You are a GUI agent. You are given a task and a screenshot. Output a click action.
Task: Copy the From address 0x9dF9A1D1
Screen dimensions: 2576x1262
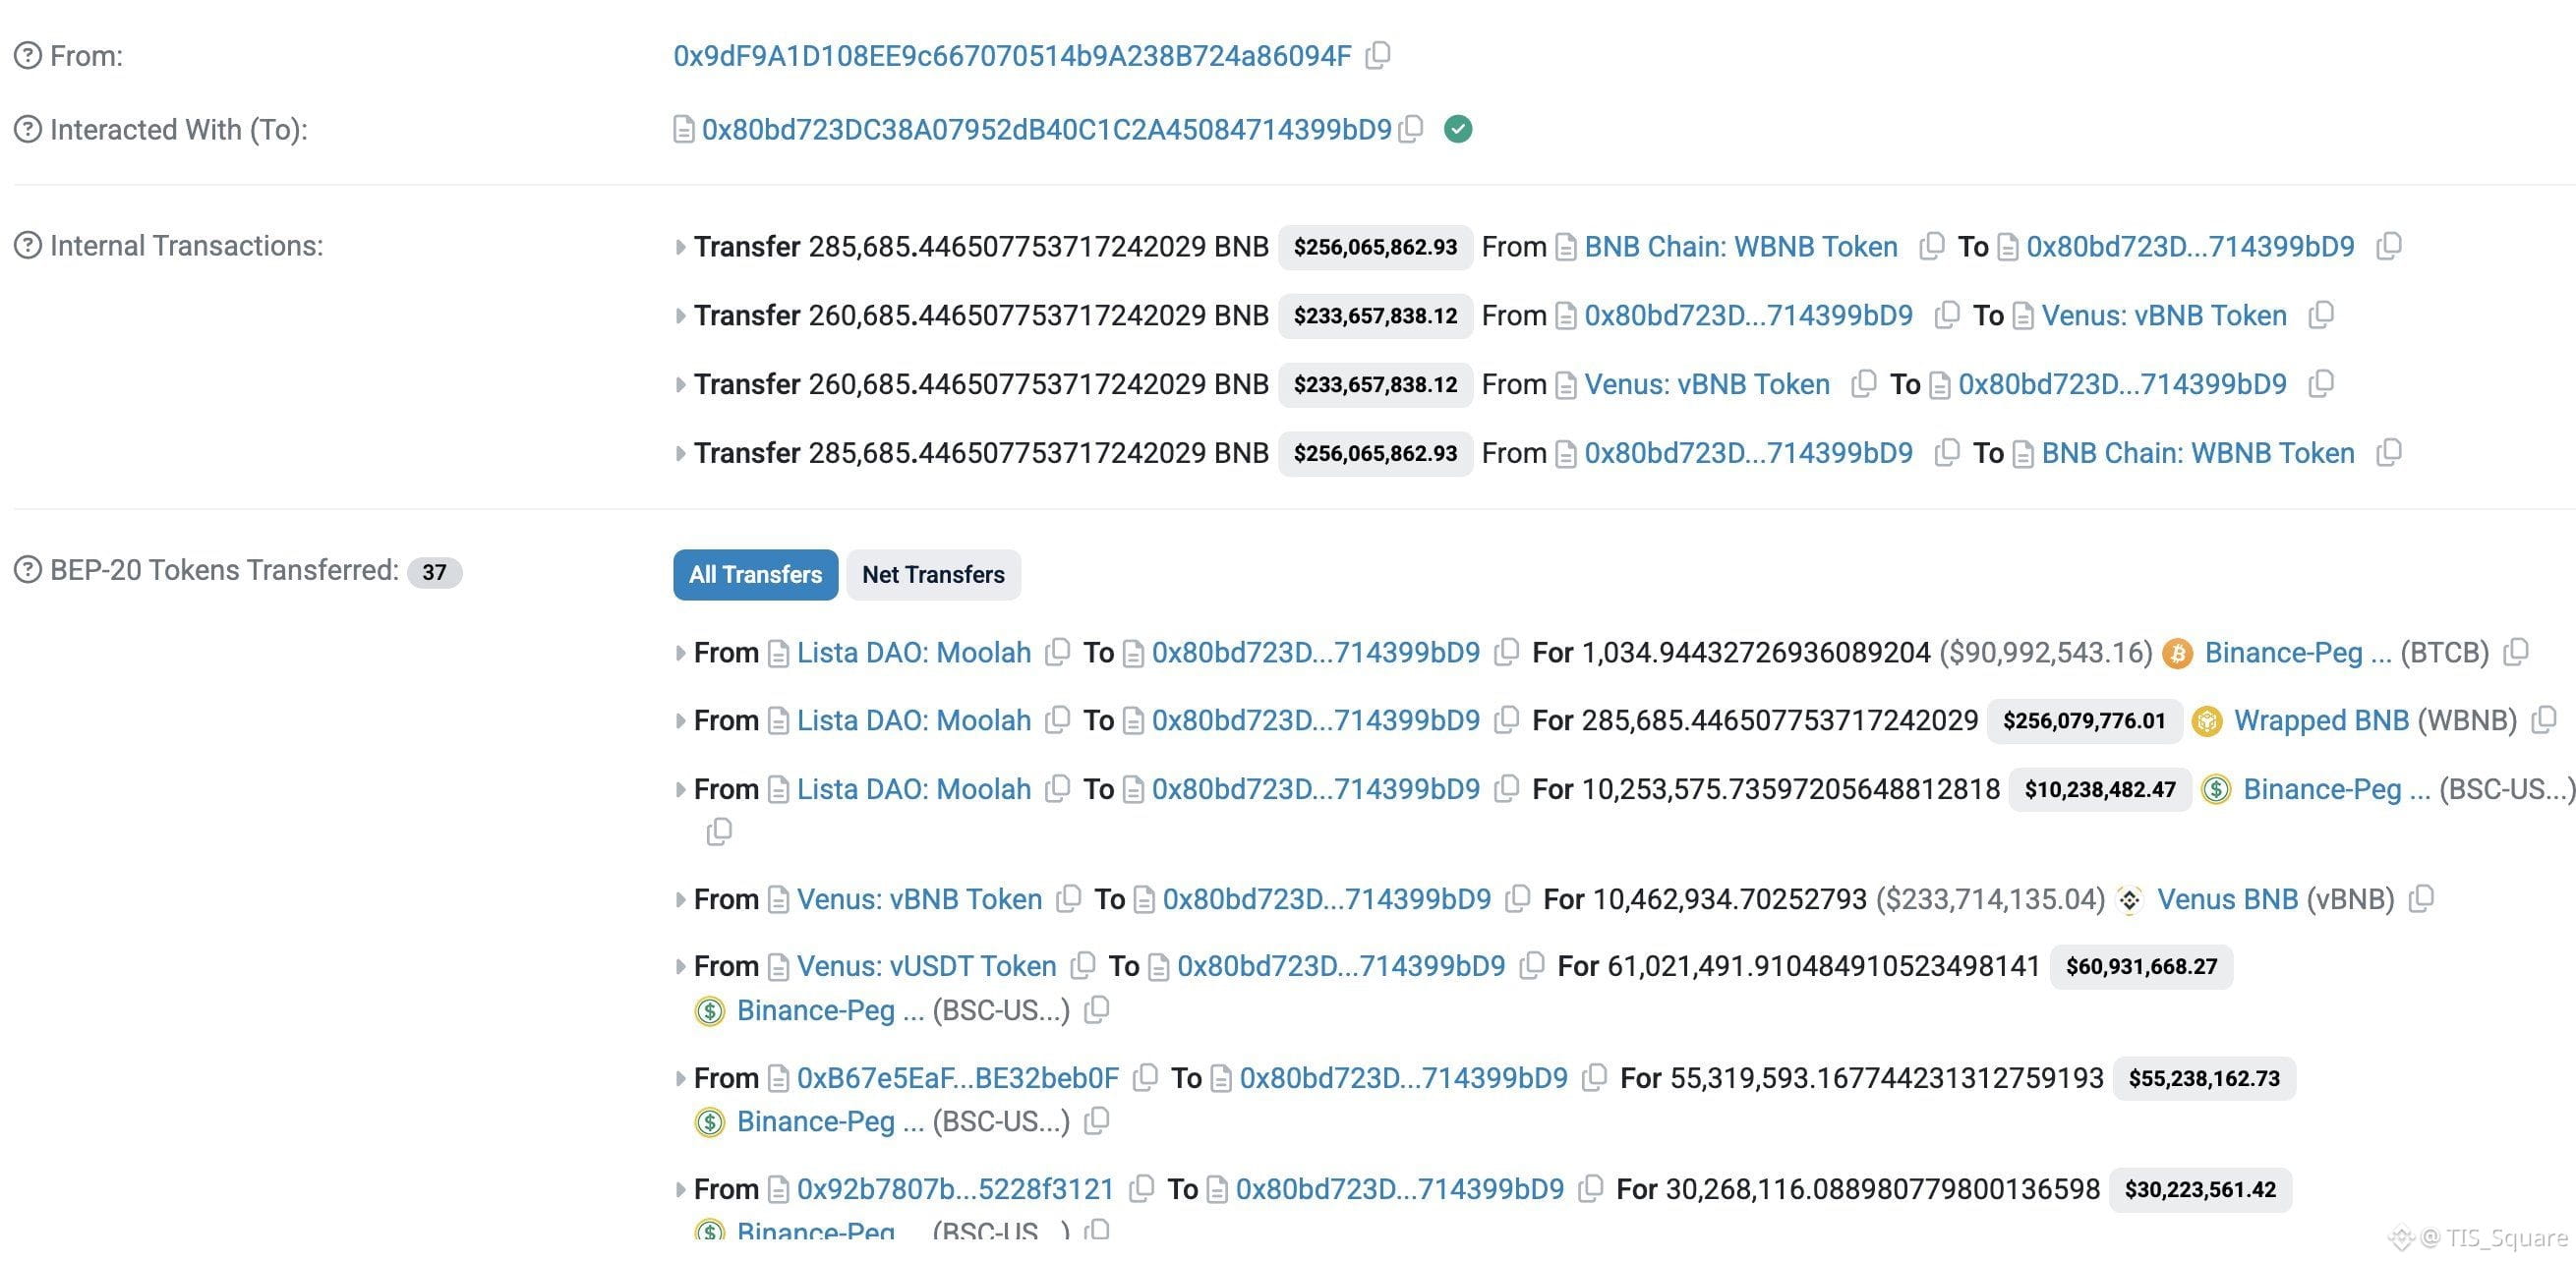(x=1378, y=55)
